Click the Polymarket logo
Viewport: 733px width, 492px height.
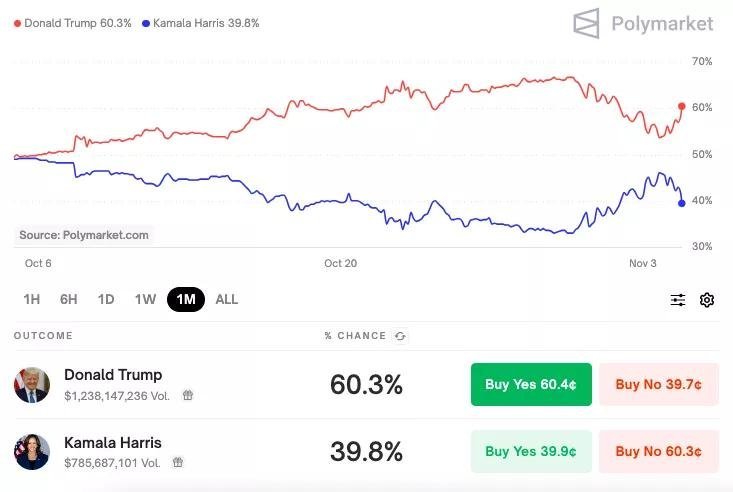click(x=643, y=23)
